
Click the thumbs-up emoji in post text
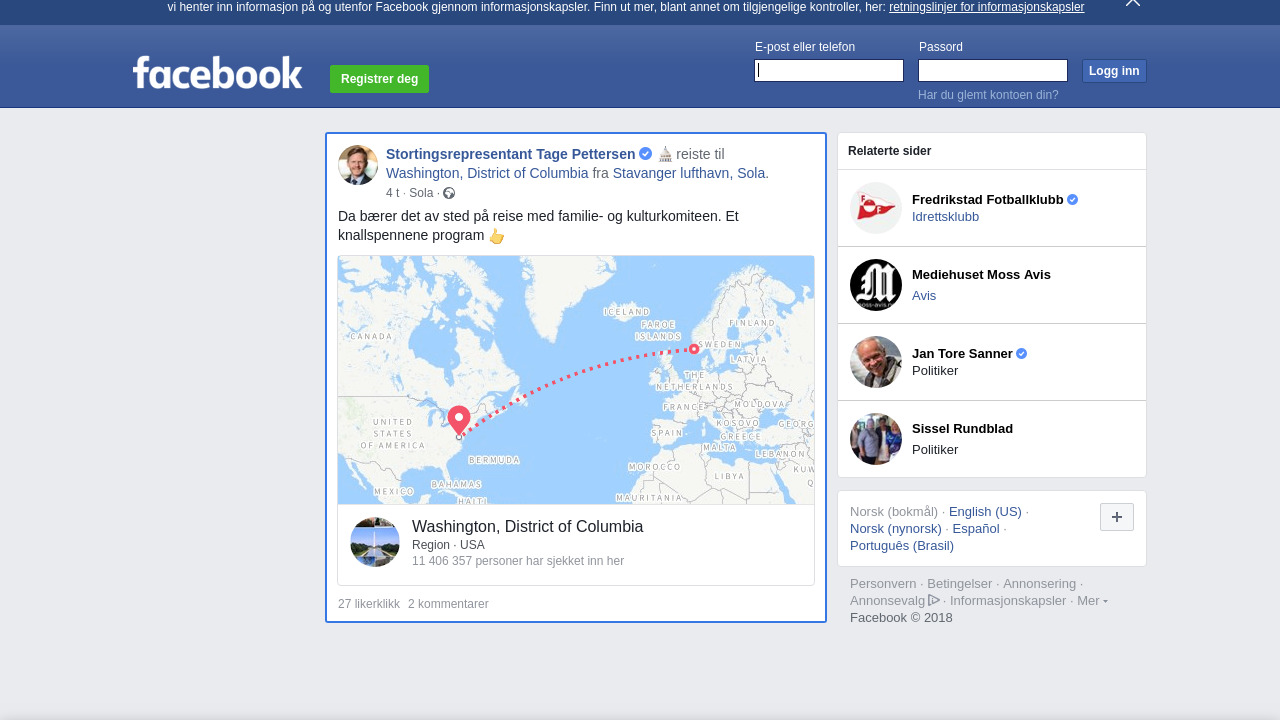[x=496, y=236]
